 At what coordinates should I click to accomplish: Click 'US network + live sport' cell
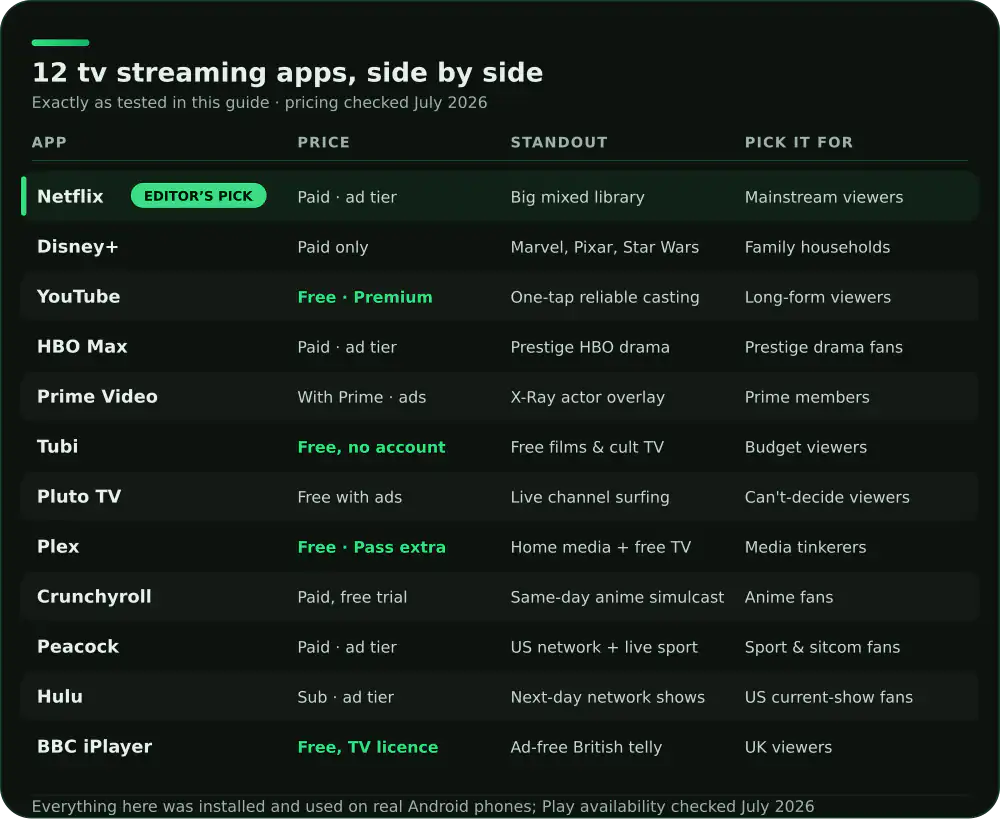(x=604, y=647)
